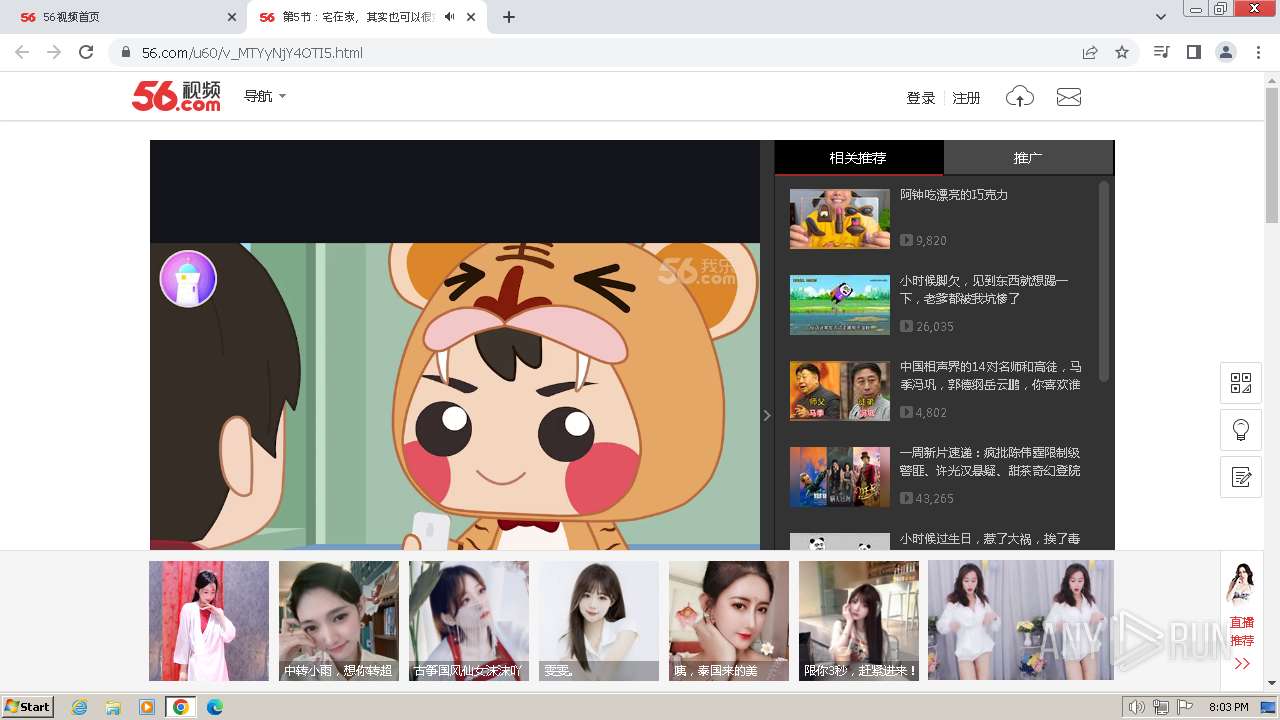Click the video player cartoon frame
The width and height of the screenshot is (1280, 720).
click(x=455, y=396)
